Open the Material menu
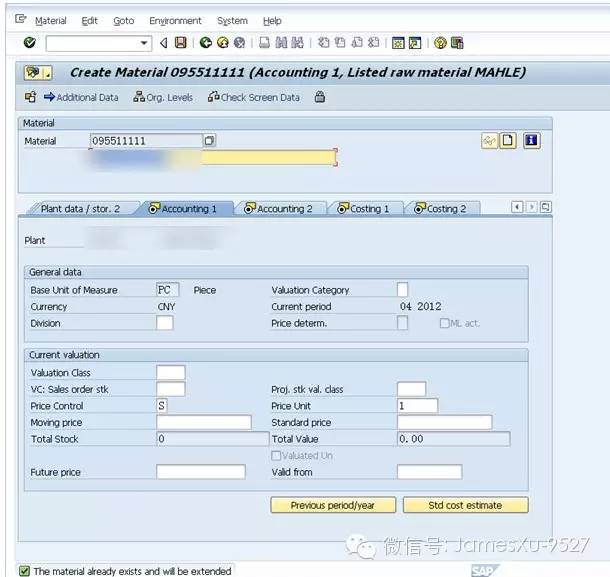 click(x=51, y=21)
